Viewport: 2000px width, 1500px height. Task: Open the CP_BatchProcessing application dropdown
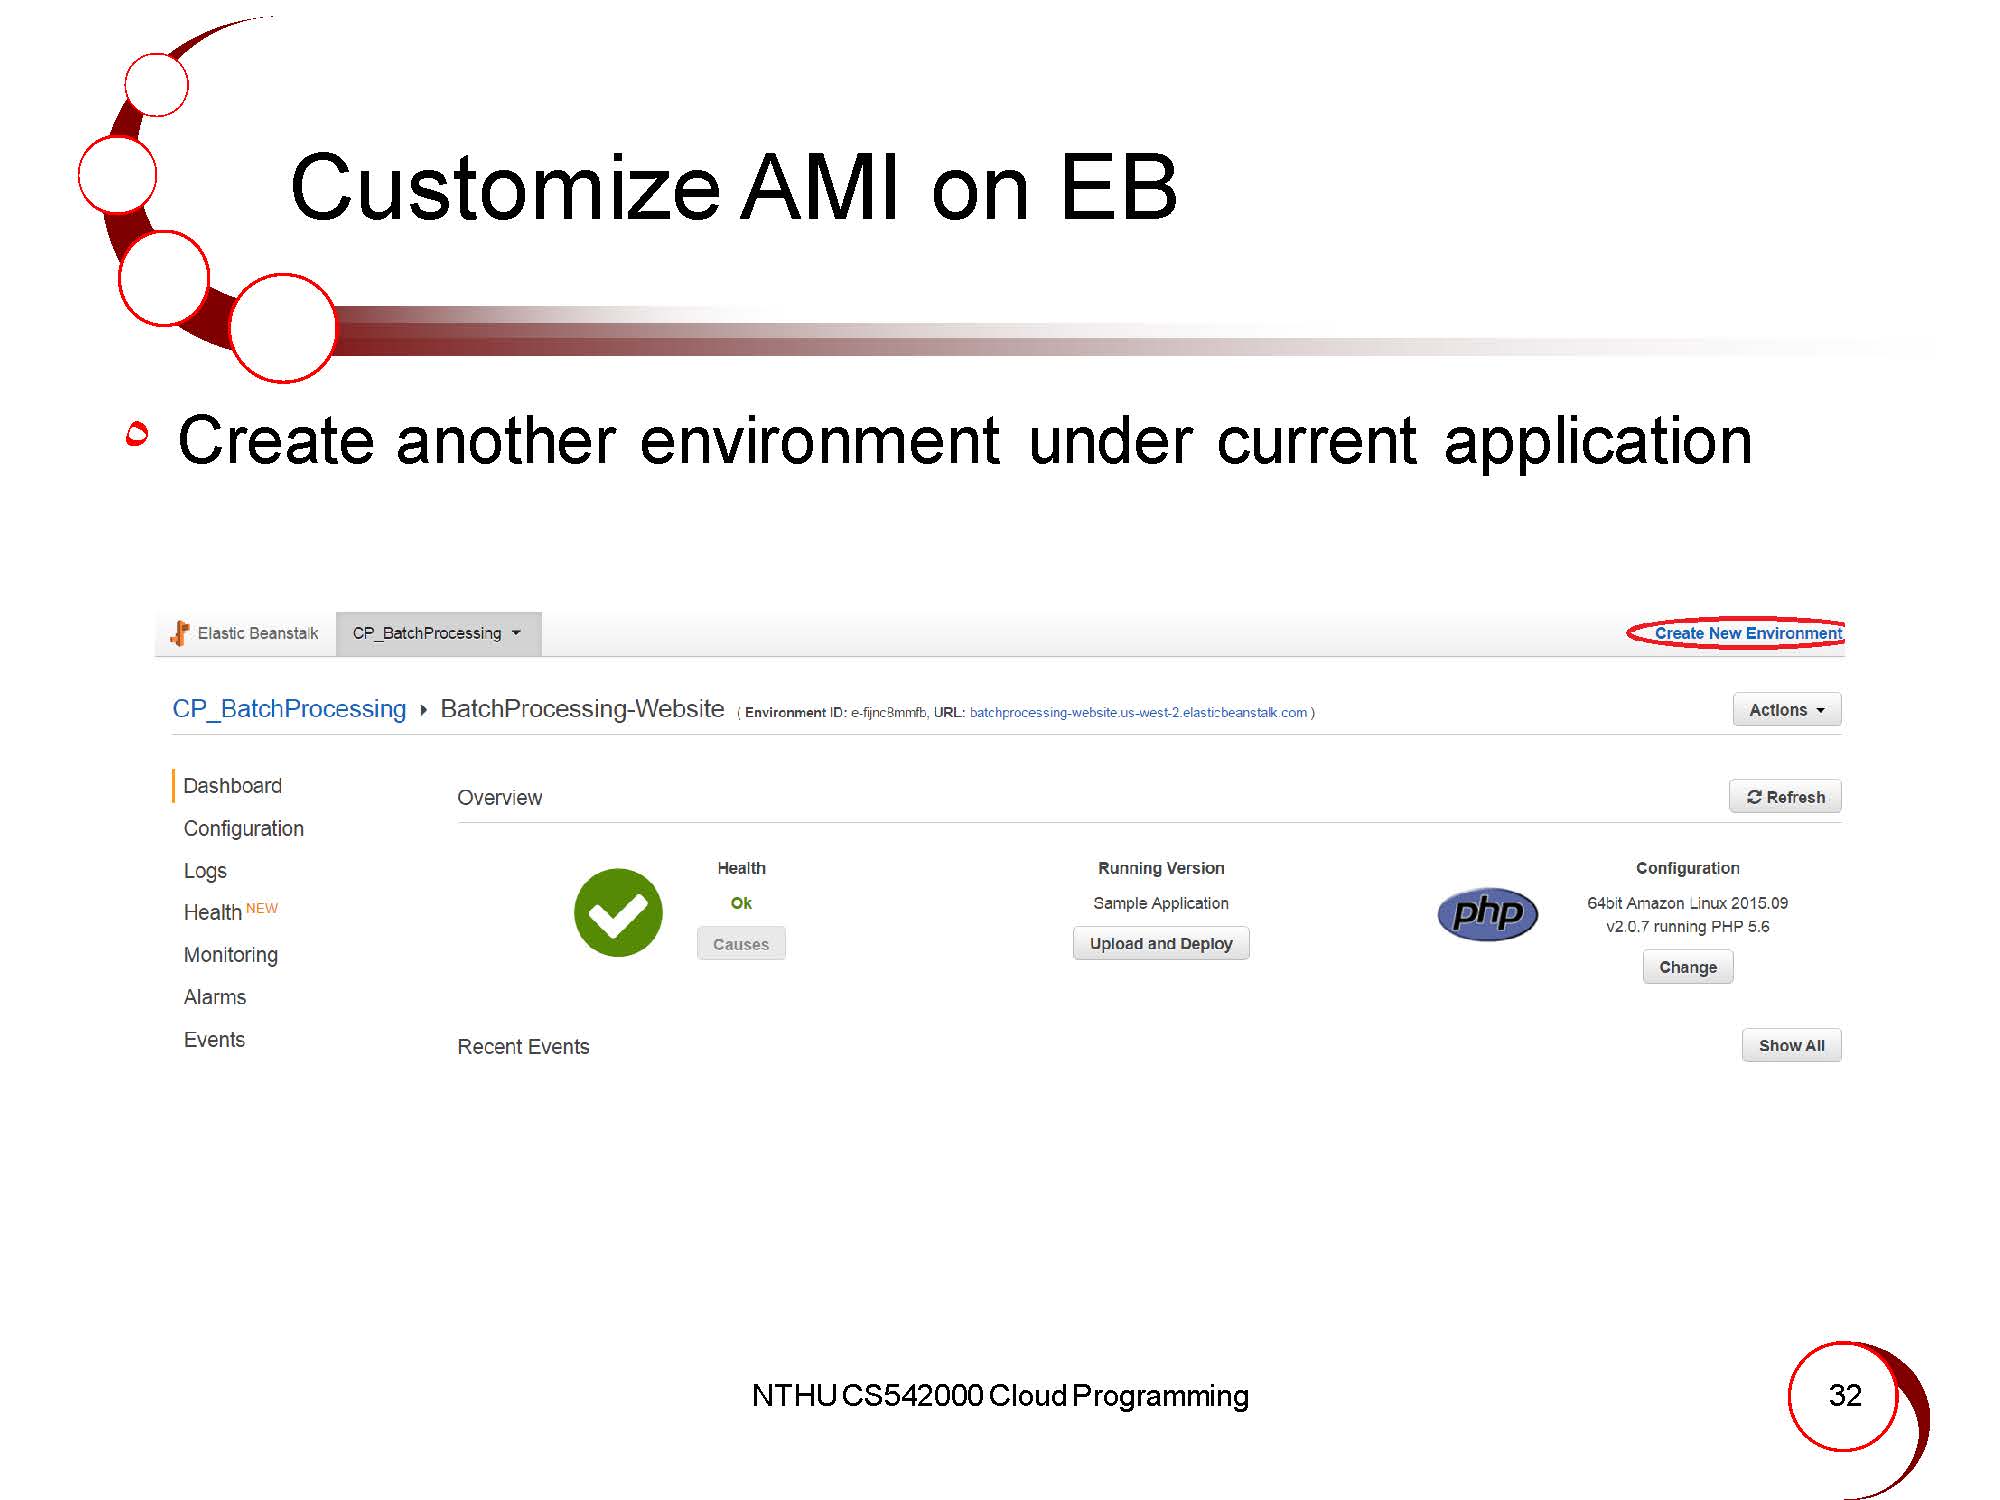pyautogui.click(x=438, y=633)
